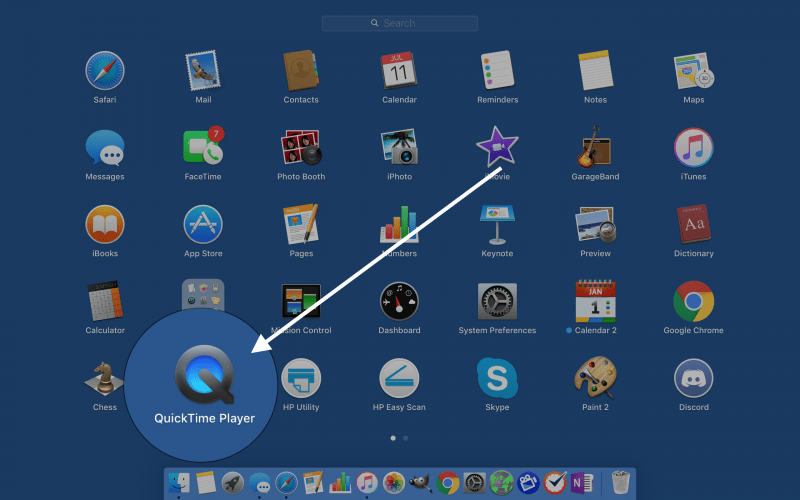Screen dimensions: 800x500
Task: Open the Maps app
Action: tap(693, 70)
